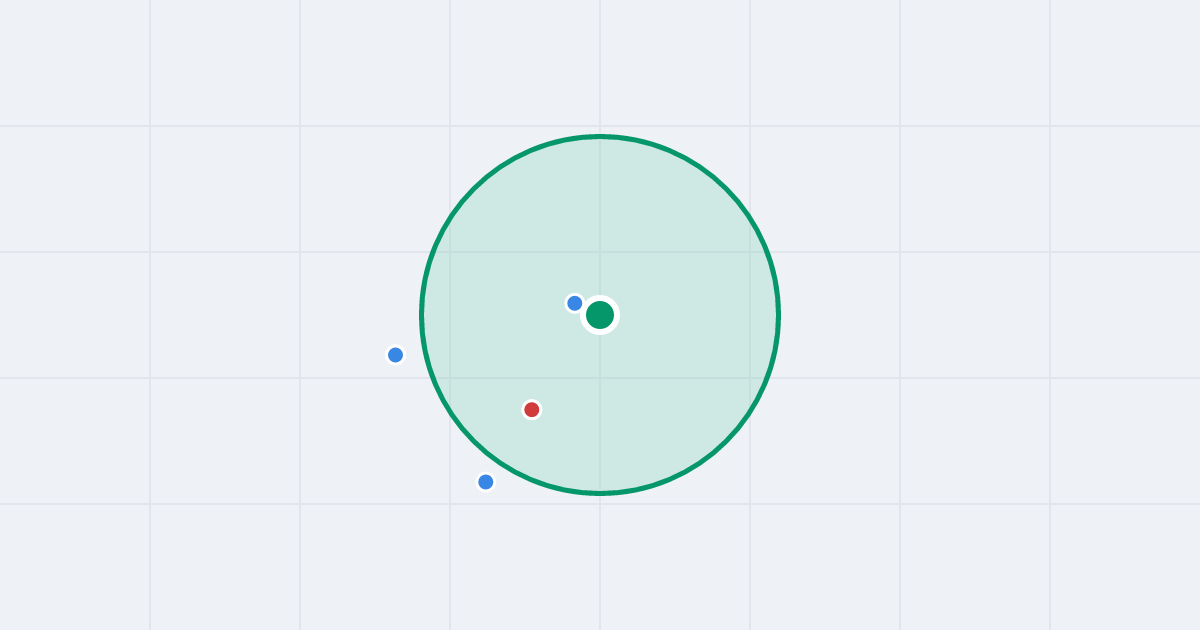The width and height of the screenshot is (1200, 630).
Task: Select the blue dot beside the green center
Action: tap(575, 303)
